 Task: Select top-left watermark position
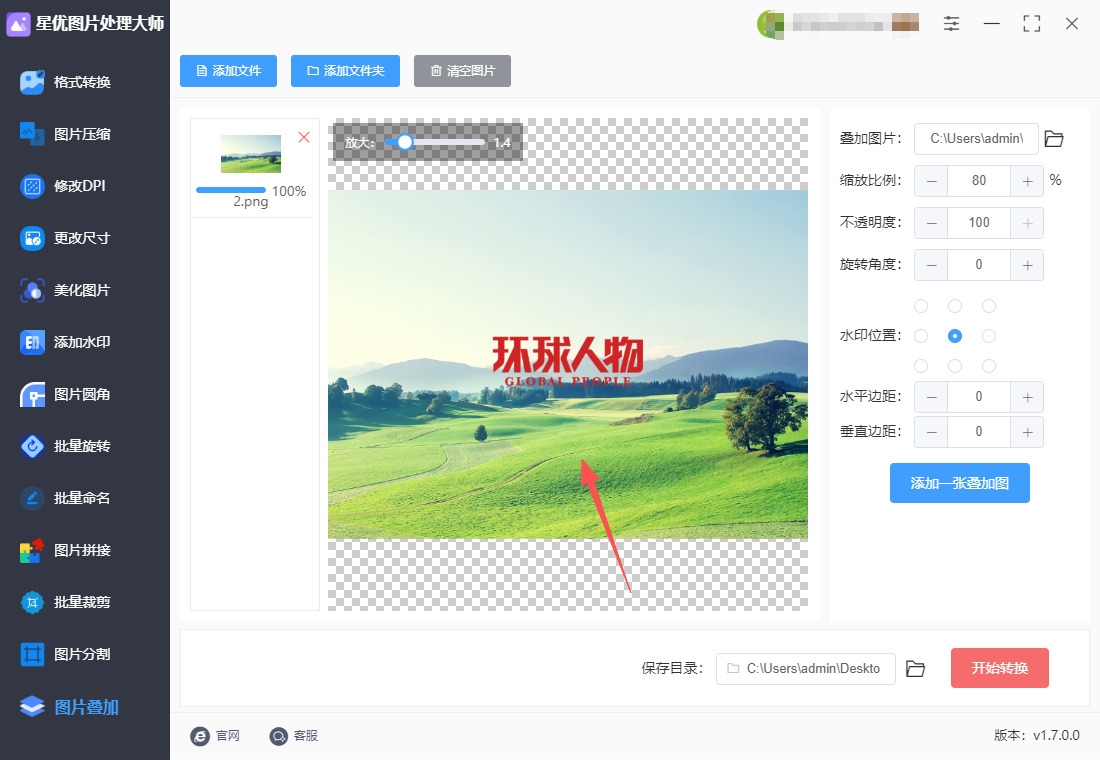click(921, 306)
